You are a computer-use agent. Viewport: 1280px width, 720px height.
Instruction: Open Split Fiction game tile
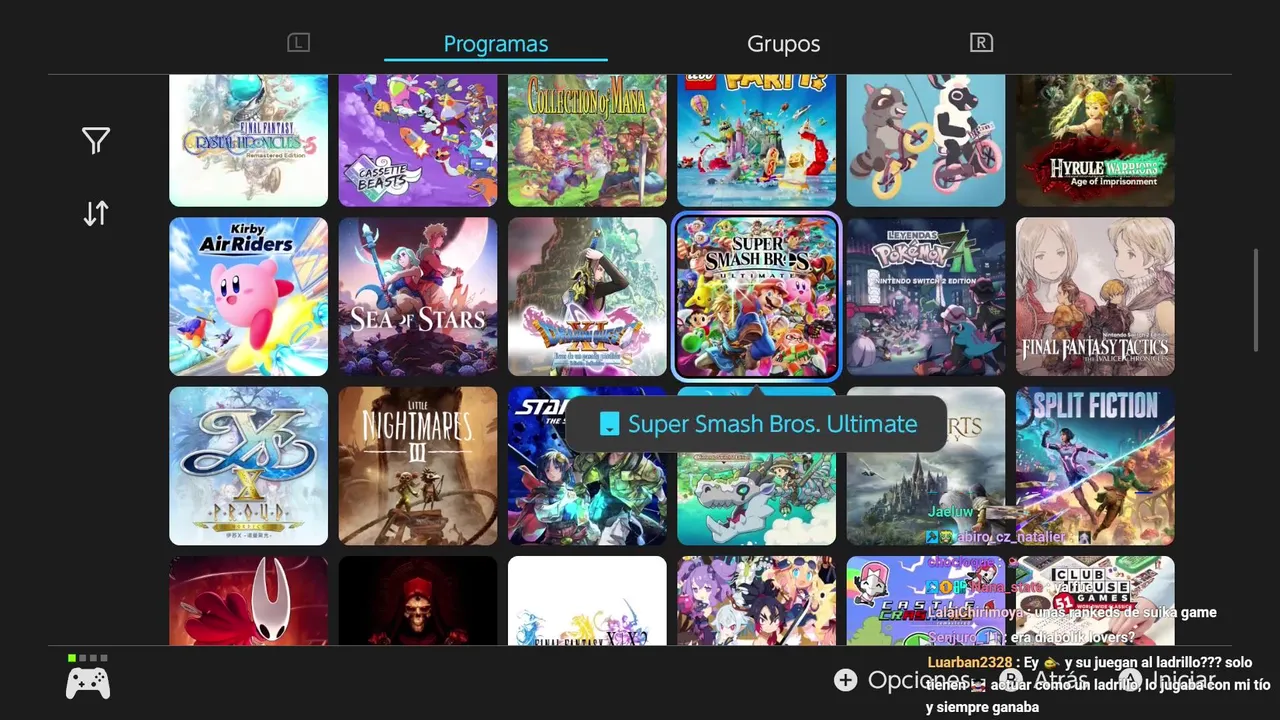[1095, 466]
